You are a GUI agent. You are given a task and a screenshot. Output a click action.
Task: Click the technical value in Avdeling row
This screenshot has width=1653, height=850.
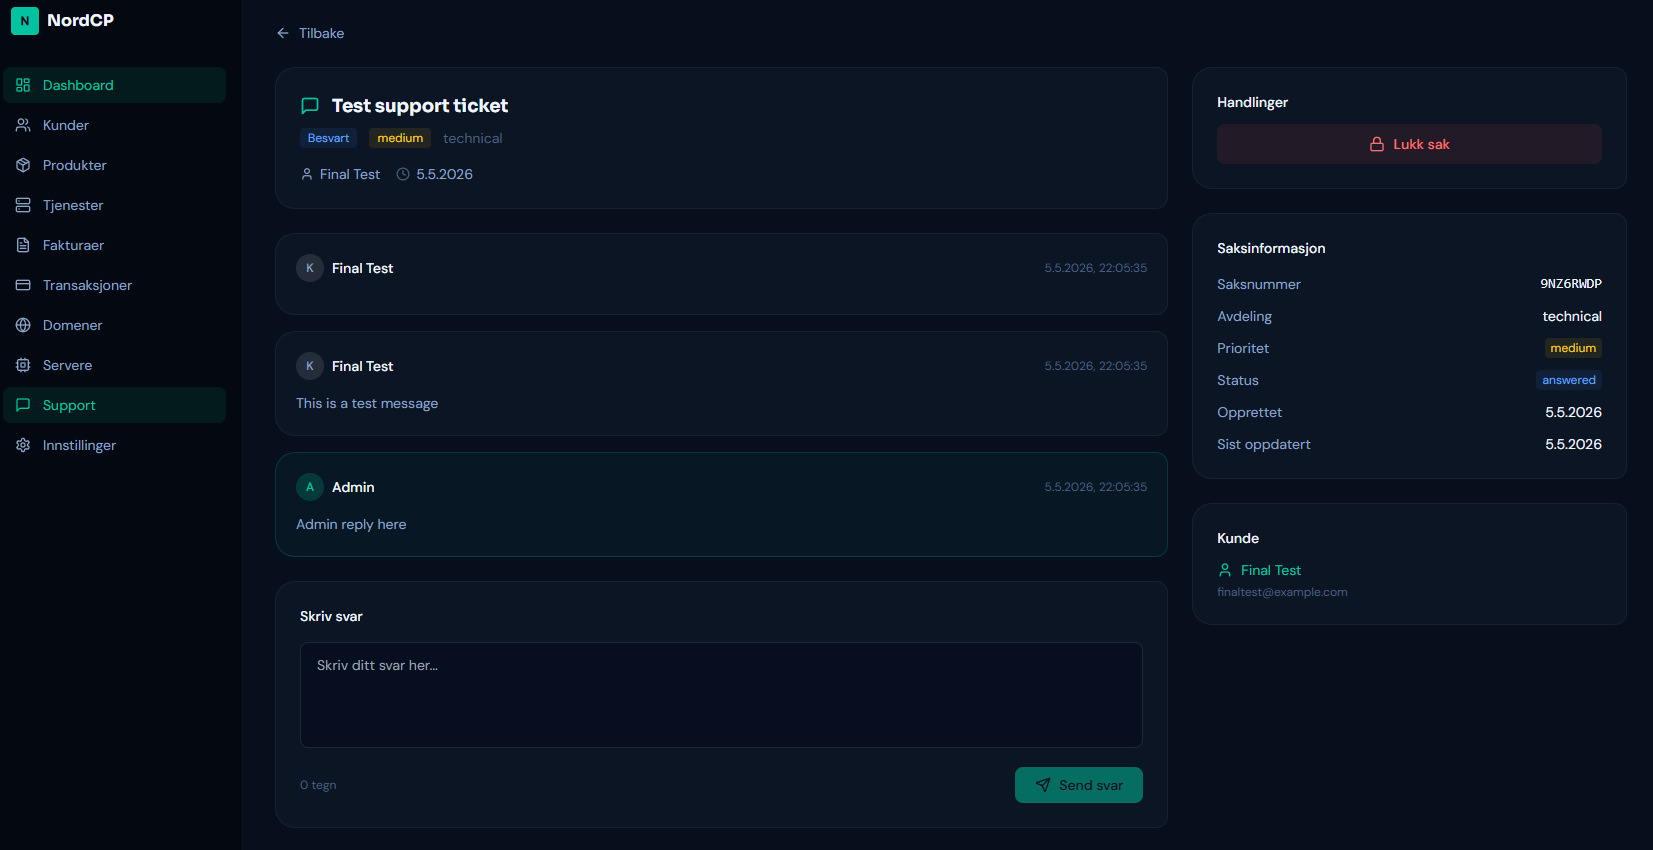pos(1572,316)
